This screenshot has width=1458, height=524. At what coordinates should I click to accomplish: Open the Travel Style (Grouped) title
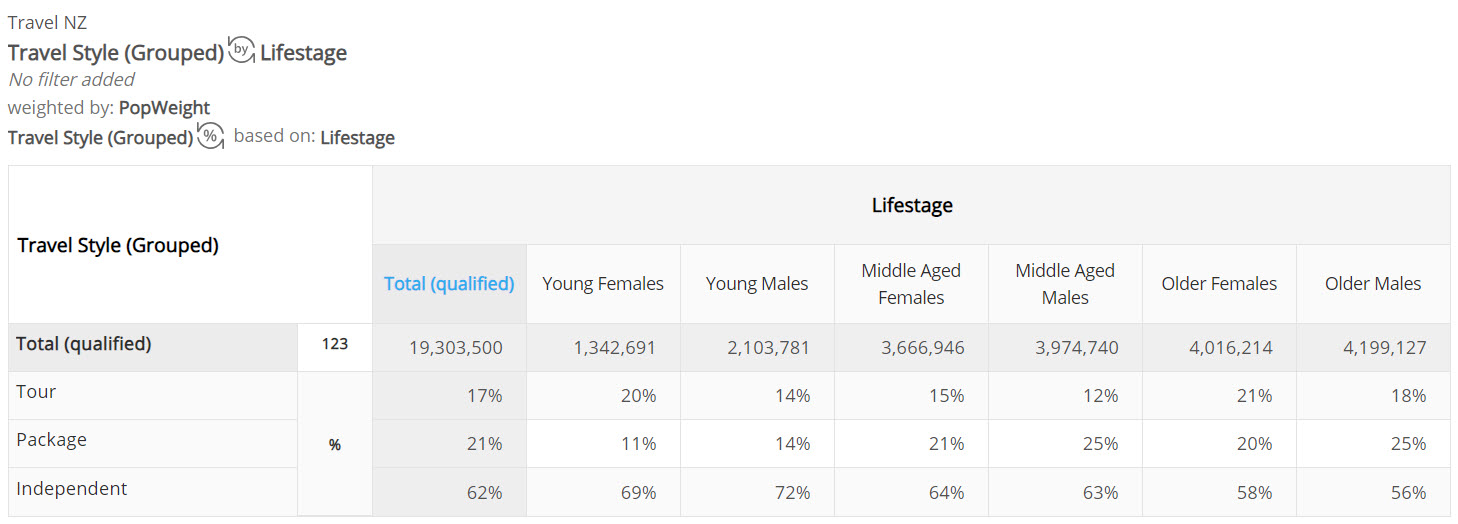point(116,53)
